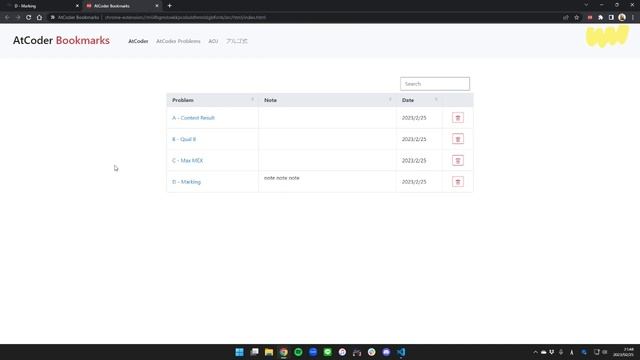Viewport: 640px width, 360px height.
Task: Open the Chrome profile avatar
Action: (622, 18)
